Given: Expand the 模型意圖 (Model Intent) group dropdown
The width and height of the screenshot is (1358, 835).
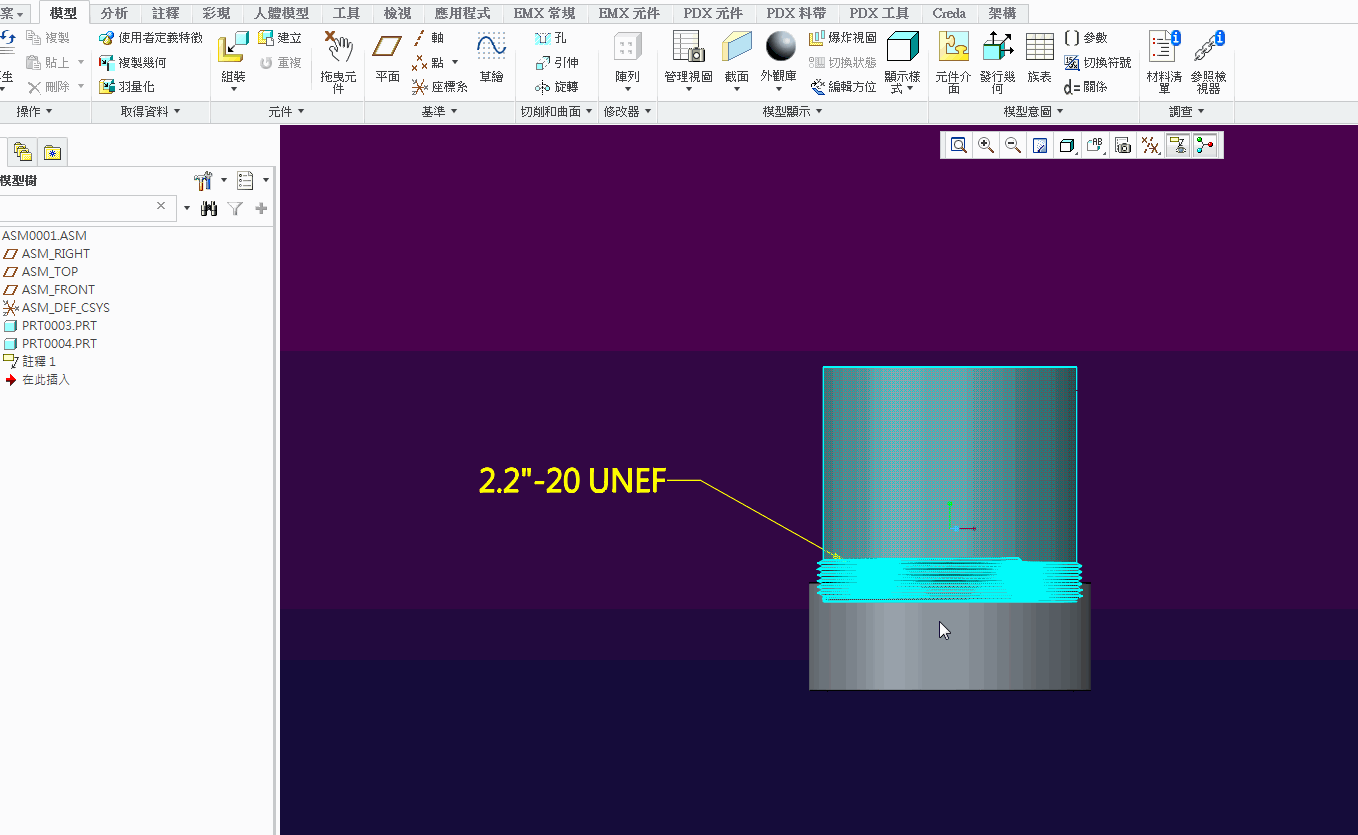Looking at the screenshot, I should [1033, 112].
